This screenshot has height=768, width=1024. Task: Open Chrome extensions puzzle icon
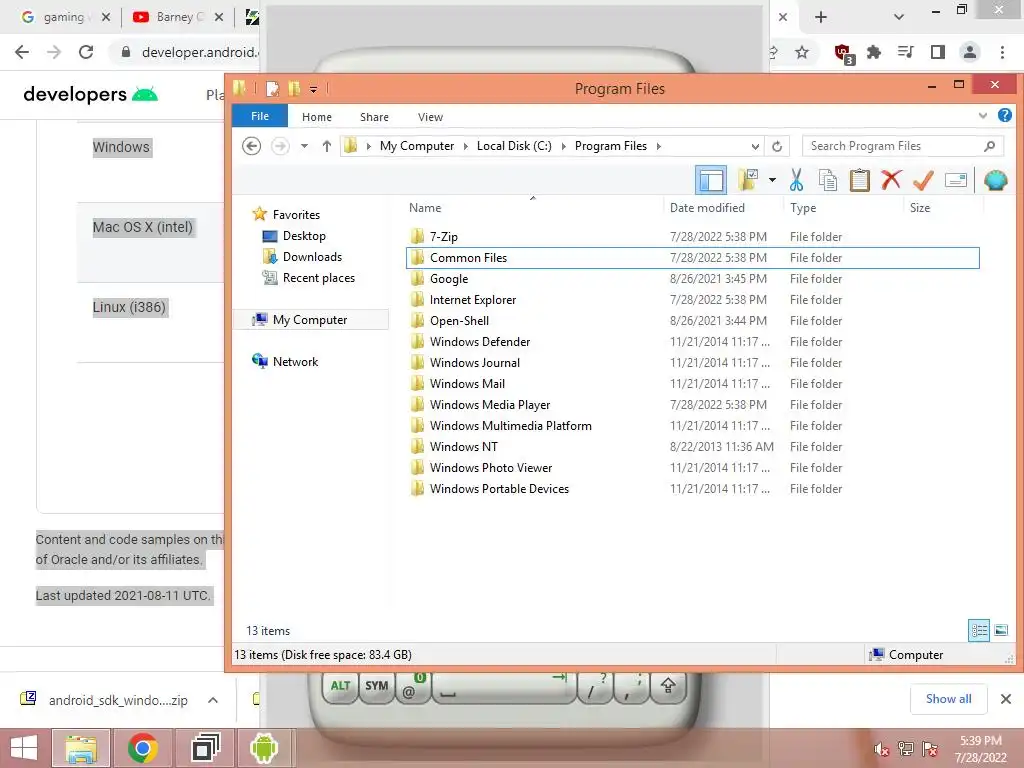(874, 52)
